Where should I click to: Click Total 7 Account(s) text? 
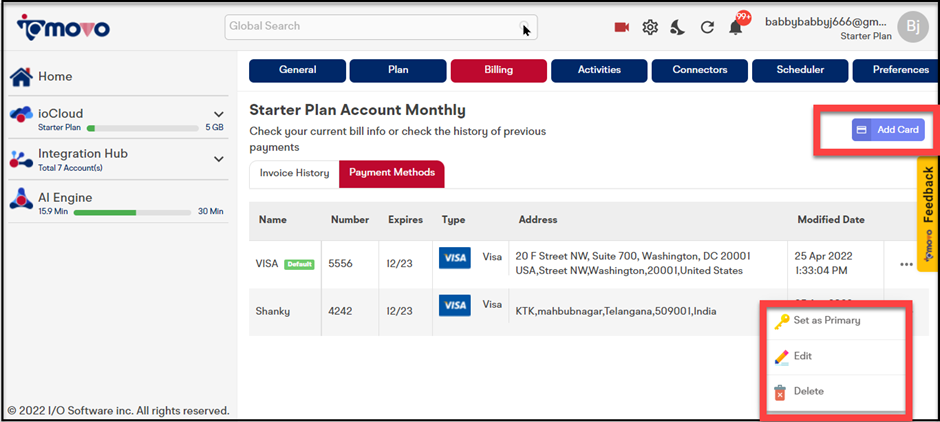click(x=70, y=168)
